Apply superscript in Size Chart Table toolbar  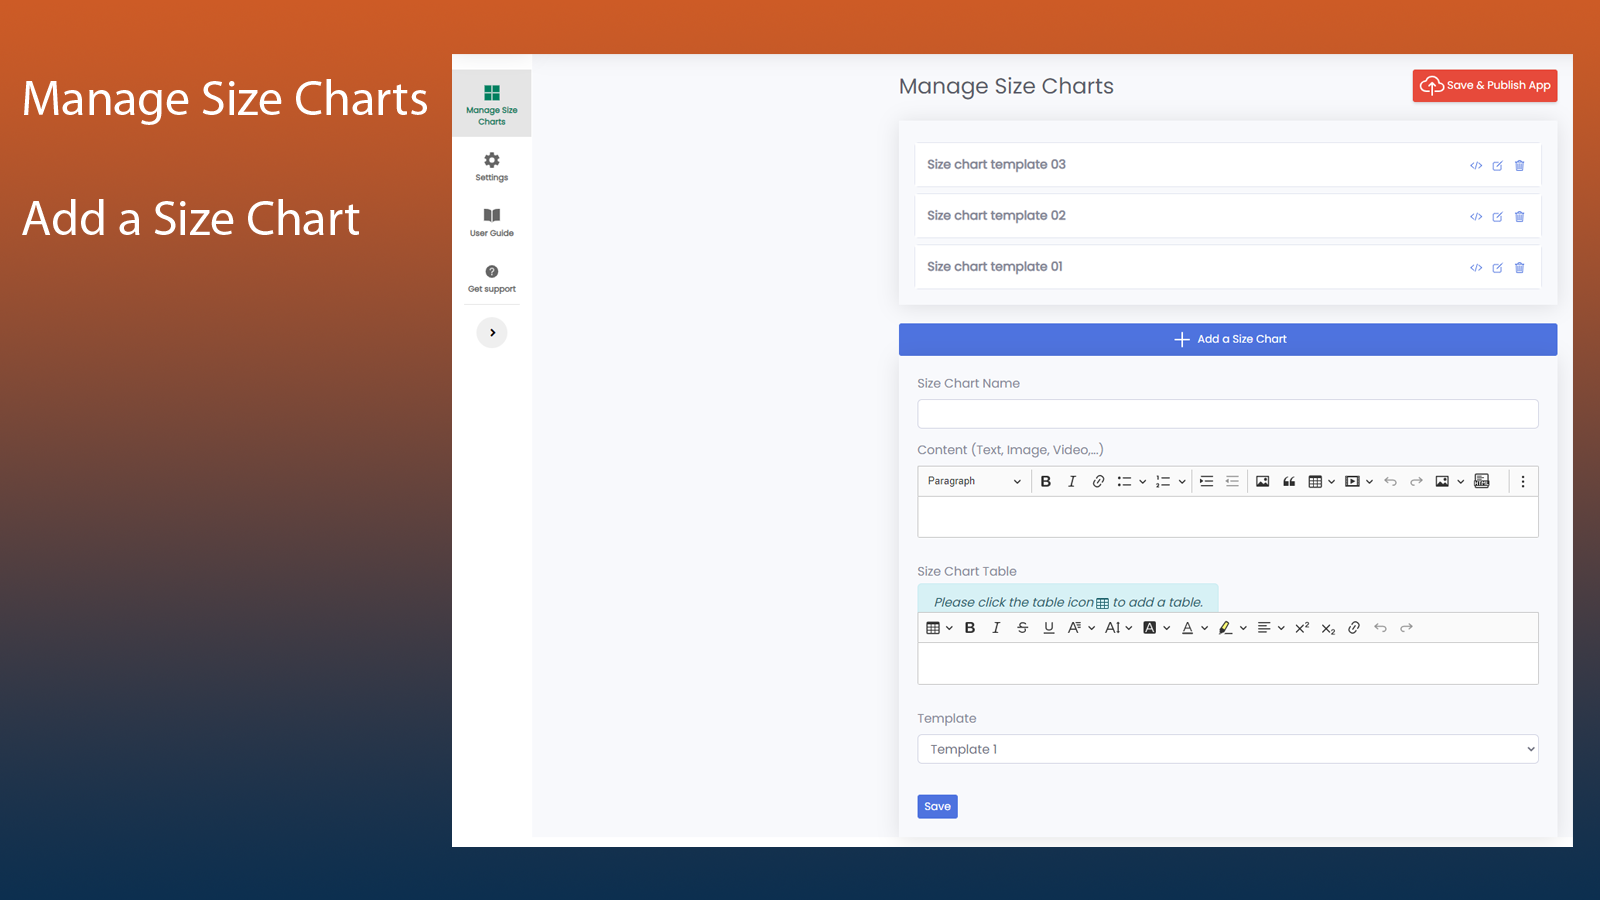pos(1302,628)
